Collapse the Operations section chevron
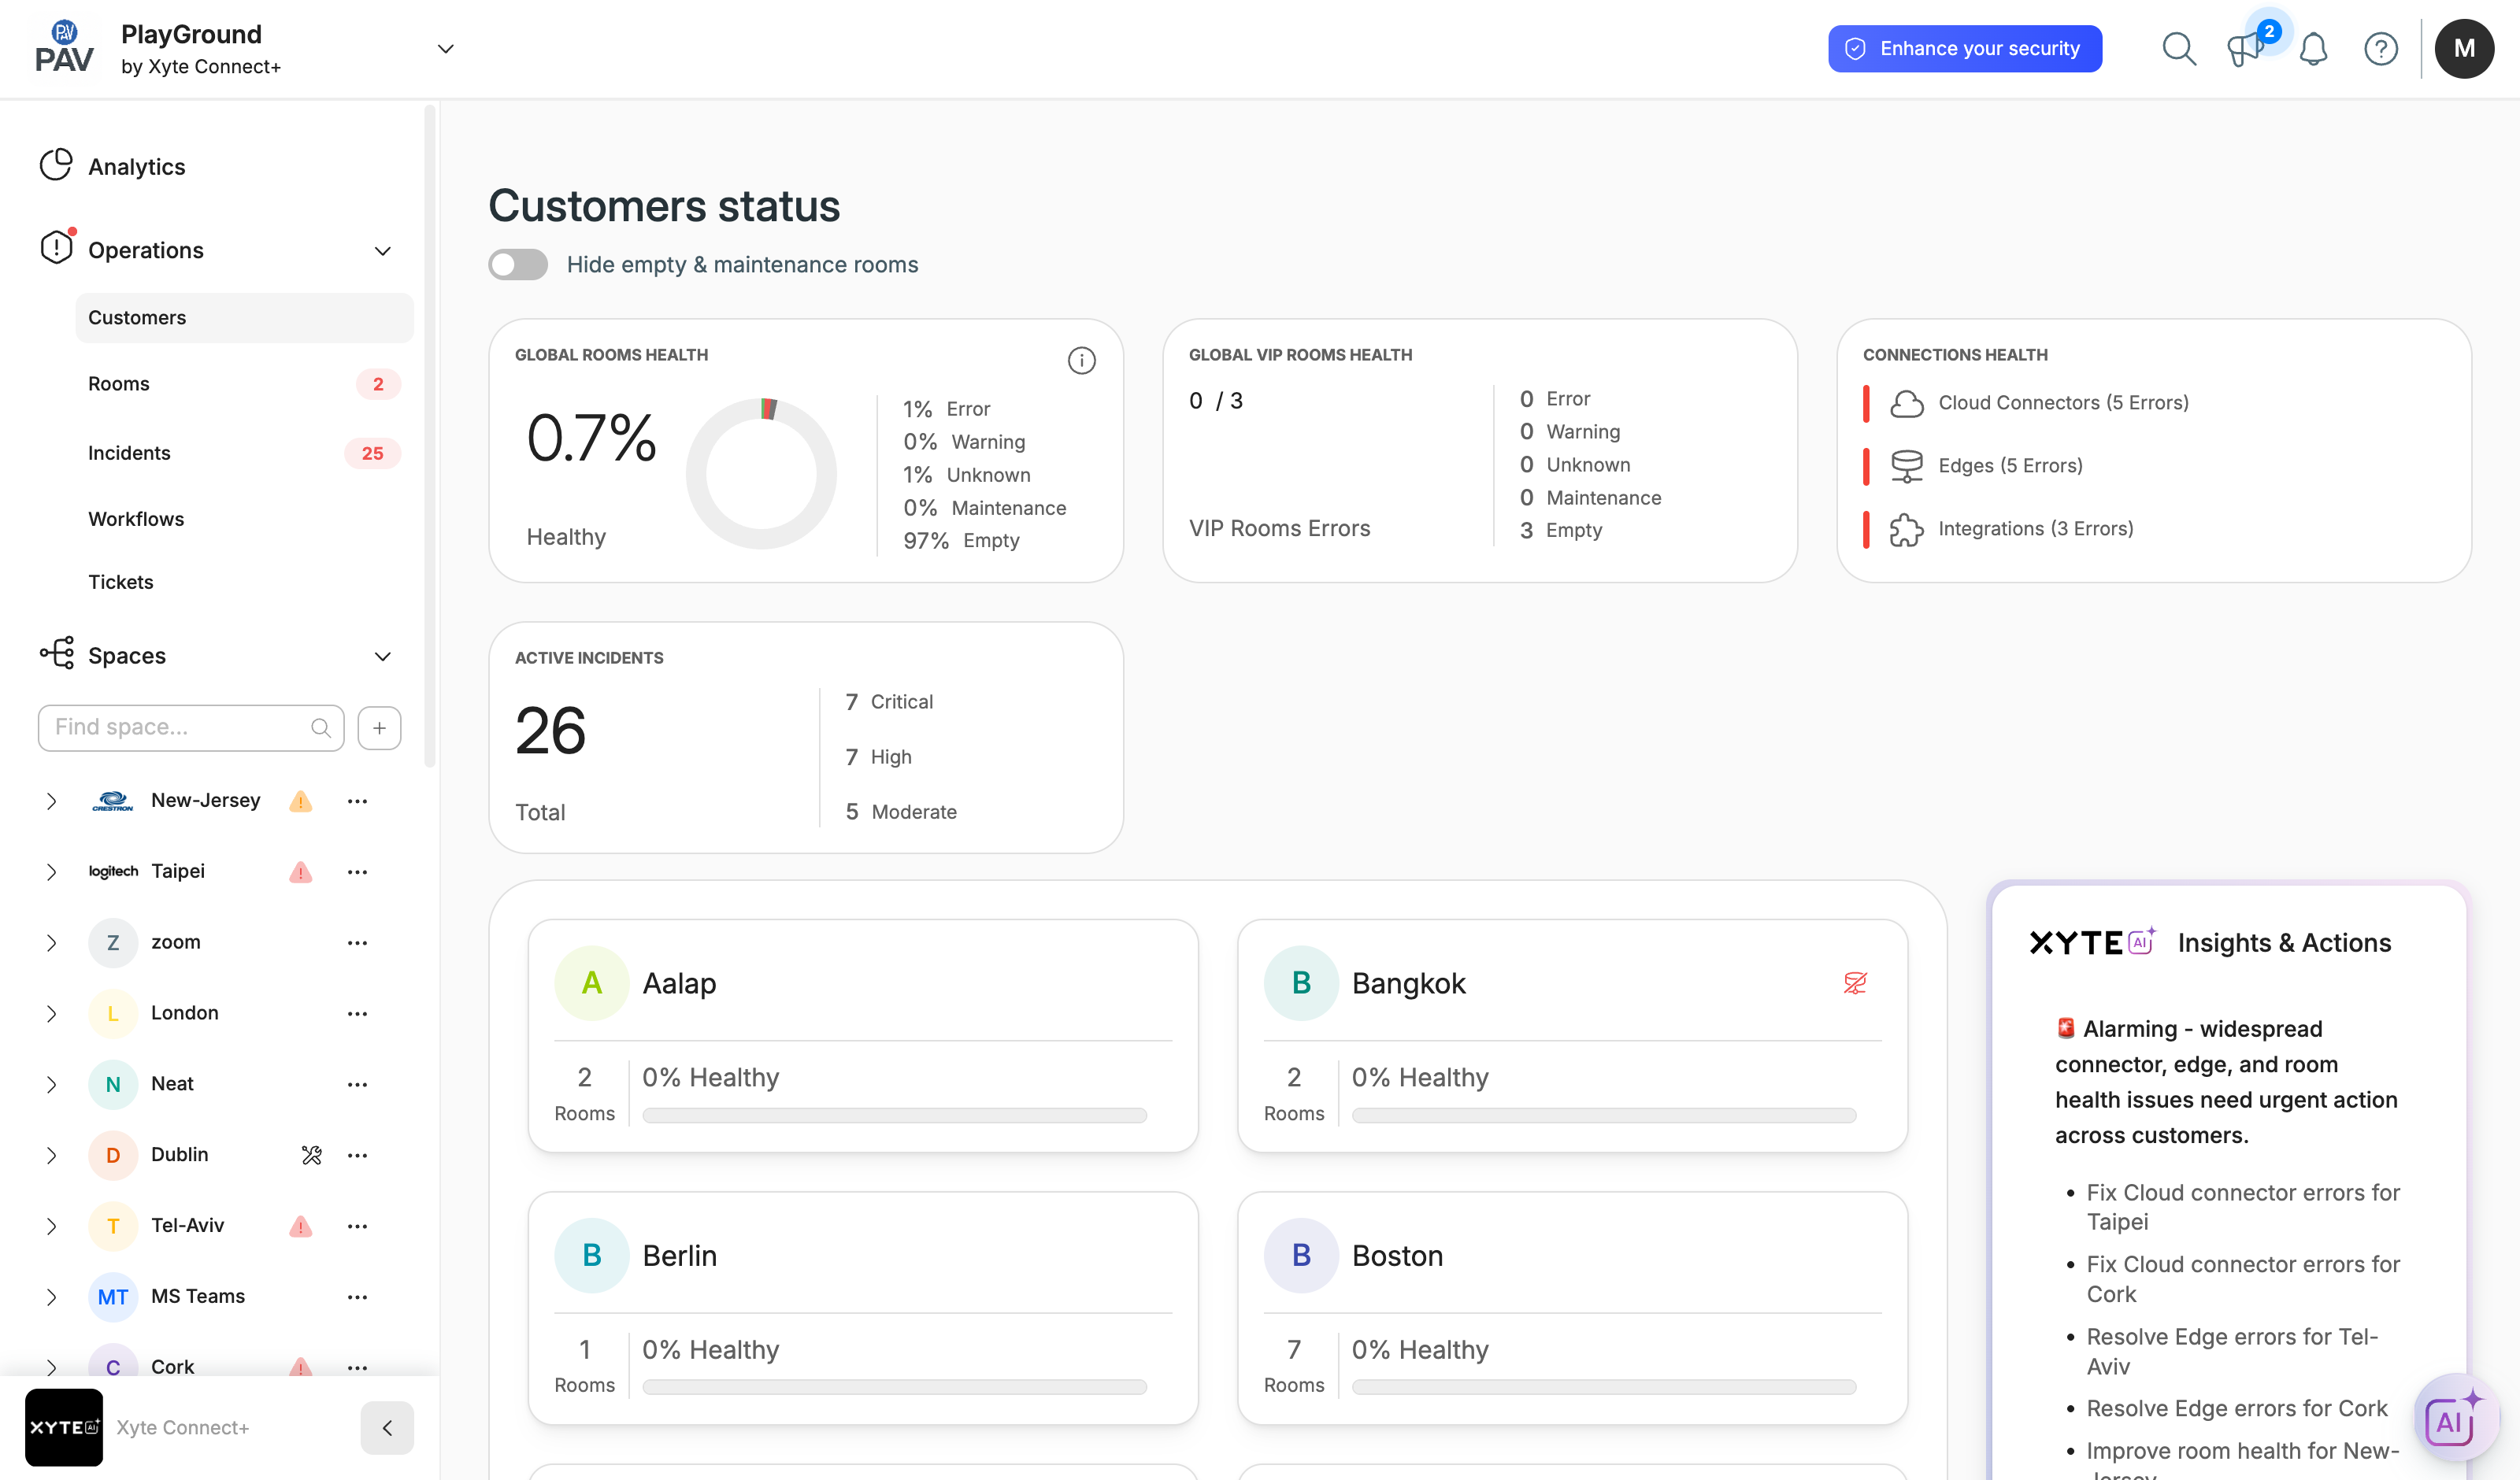Image resolution: width=2520 pixels, height=1480 pixels. click(x=382, y=251)
